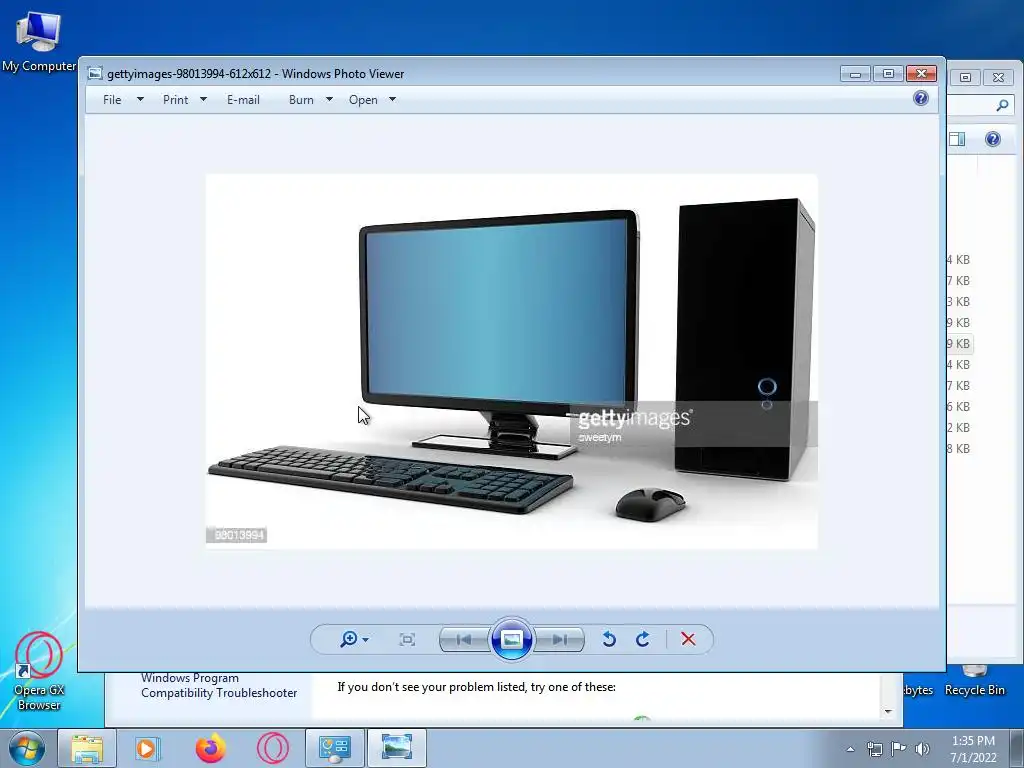
Task: Rotate the photo counterclockwise
Action: point(609,639)
